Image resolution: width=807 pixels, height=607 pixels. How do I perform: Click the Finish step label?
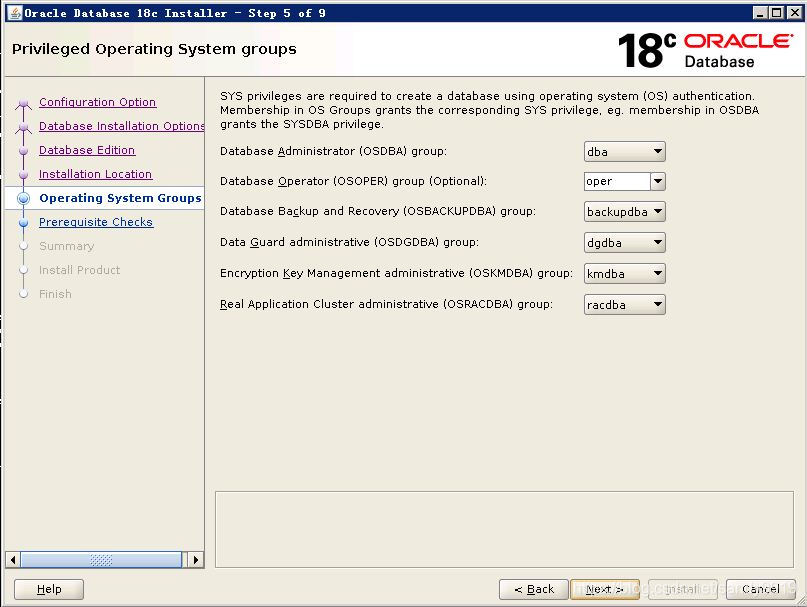pos(55,294)
